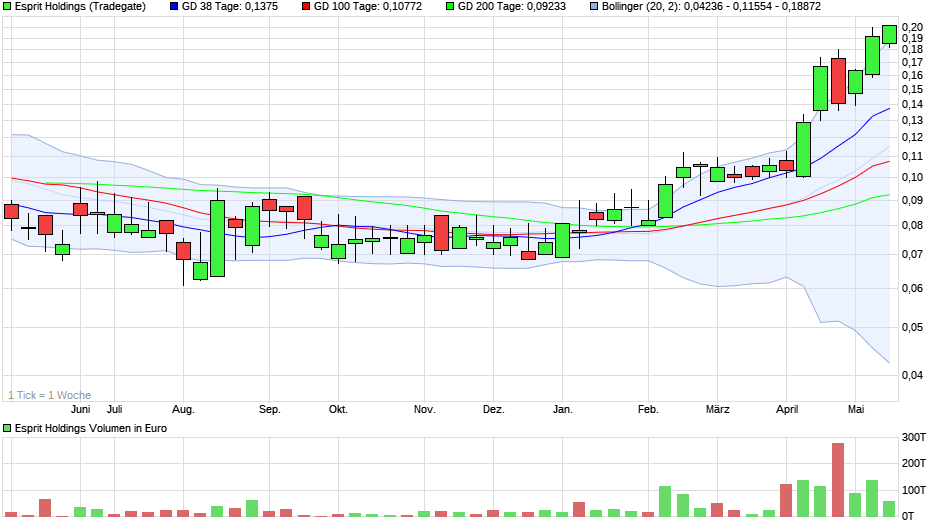Viewport: 940px width, 526px height.
Task: Click the 300T volume axis label
Action: point(914,437)
